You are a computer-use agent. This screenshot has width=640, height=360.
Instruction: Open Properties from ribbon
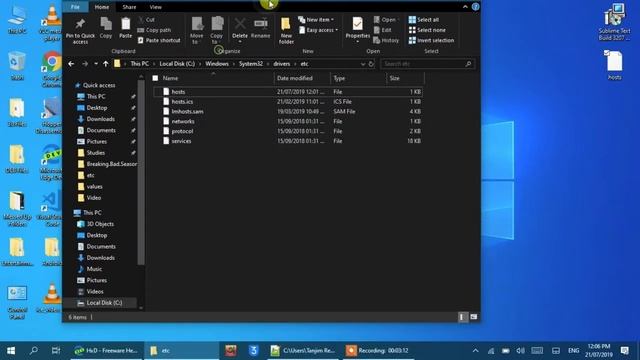pyautogui.click(x=358, y=28)
